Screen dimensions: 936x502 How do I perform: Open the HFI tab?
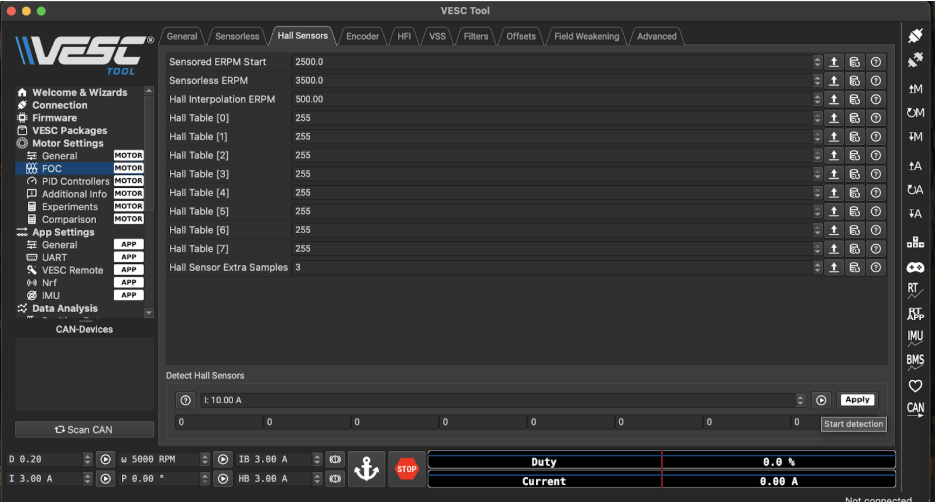(x=404, y=36)
